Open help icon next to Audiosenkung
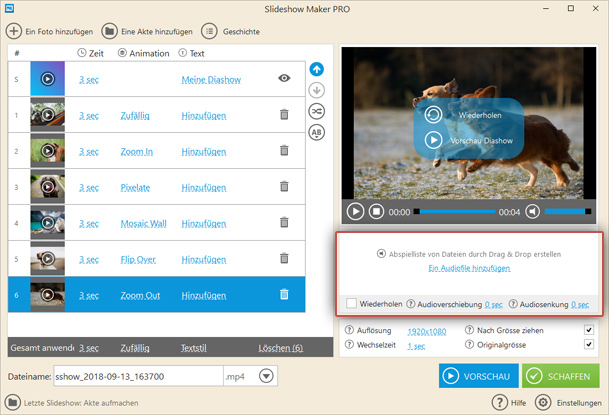609x415 pixels. click(x=513, y=304)
